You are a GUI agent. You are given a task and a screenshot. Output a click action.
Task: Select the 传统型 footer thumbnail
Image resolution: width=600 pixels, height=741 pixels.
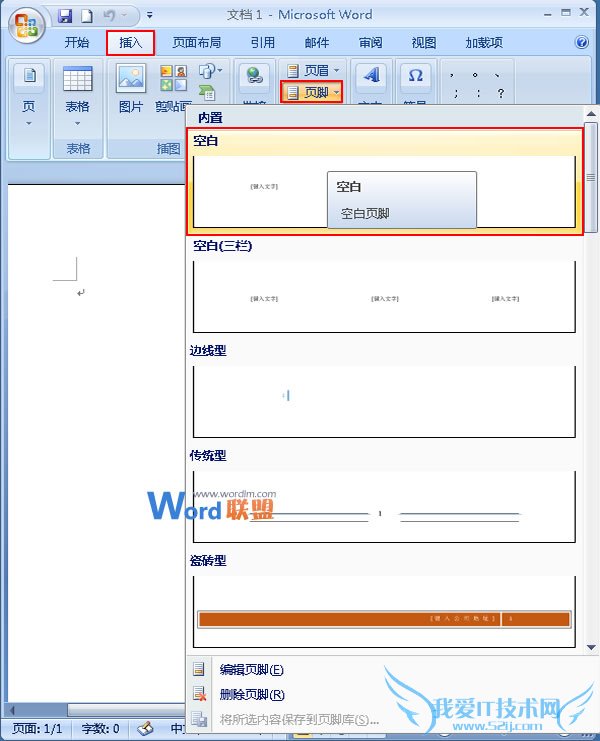384,506
